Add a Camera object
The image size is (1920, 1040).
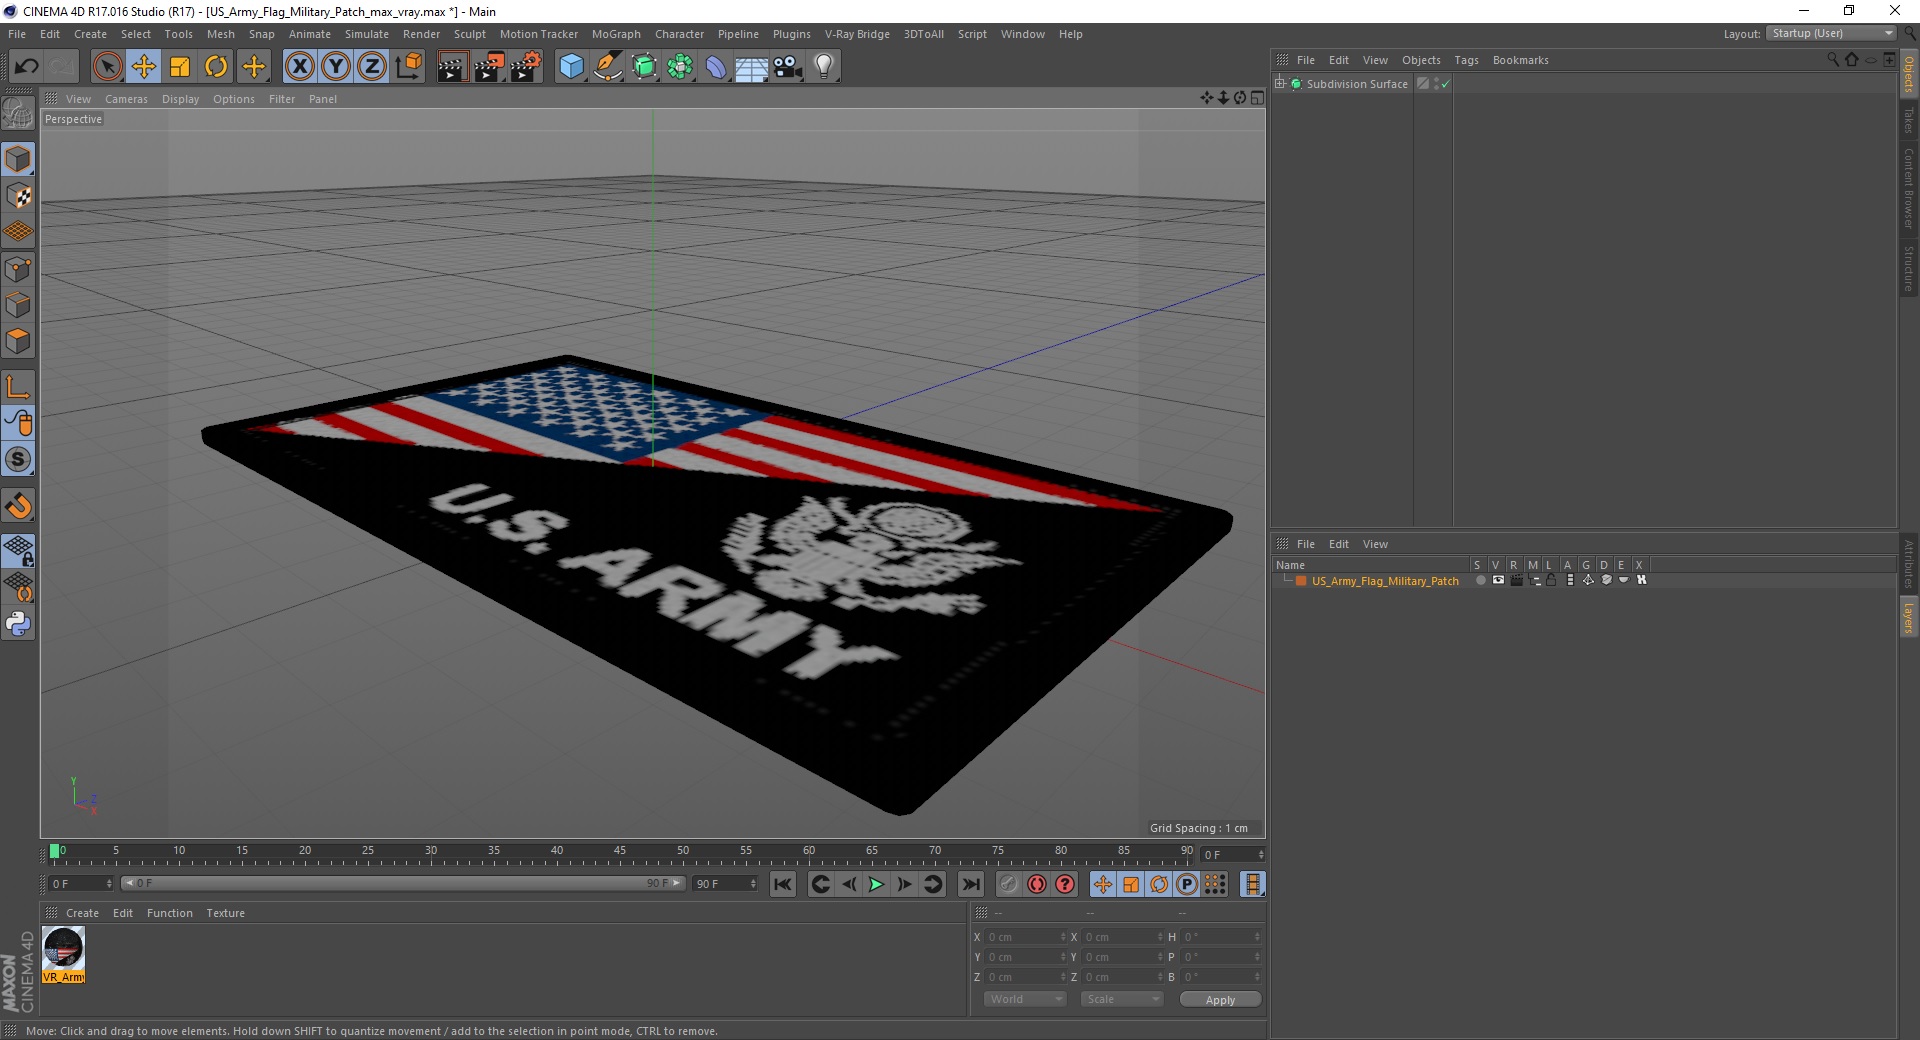tap(788, 67)
